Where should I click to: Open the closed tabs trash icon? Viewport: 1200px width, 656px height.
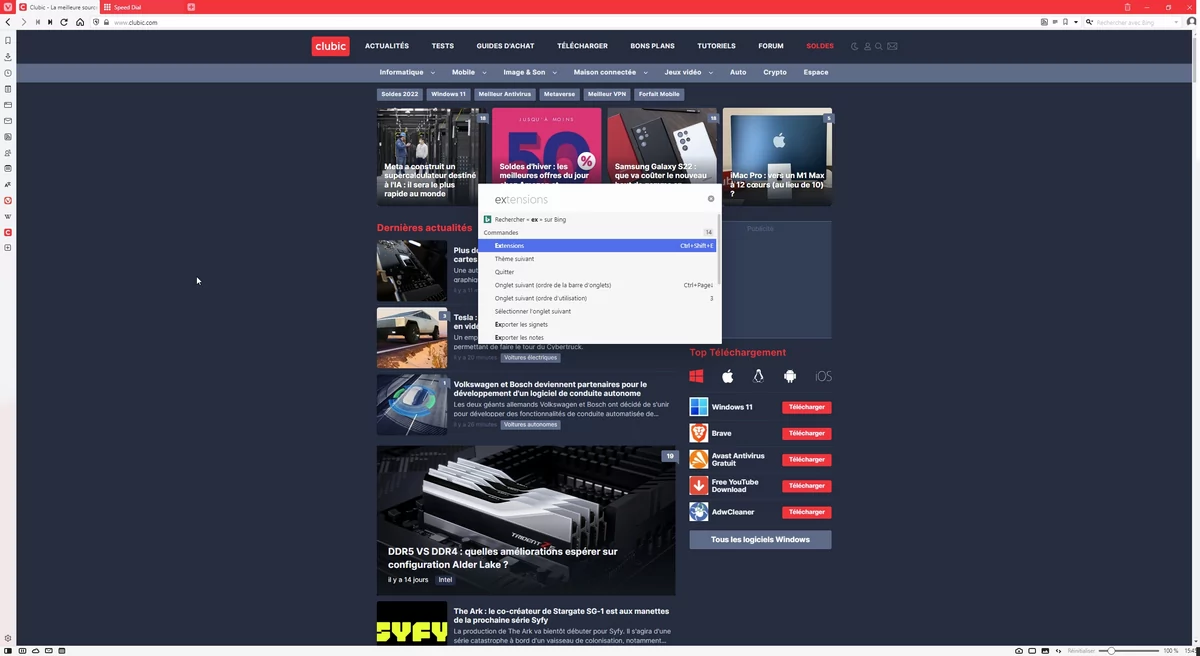tap(1127, 7)
